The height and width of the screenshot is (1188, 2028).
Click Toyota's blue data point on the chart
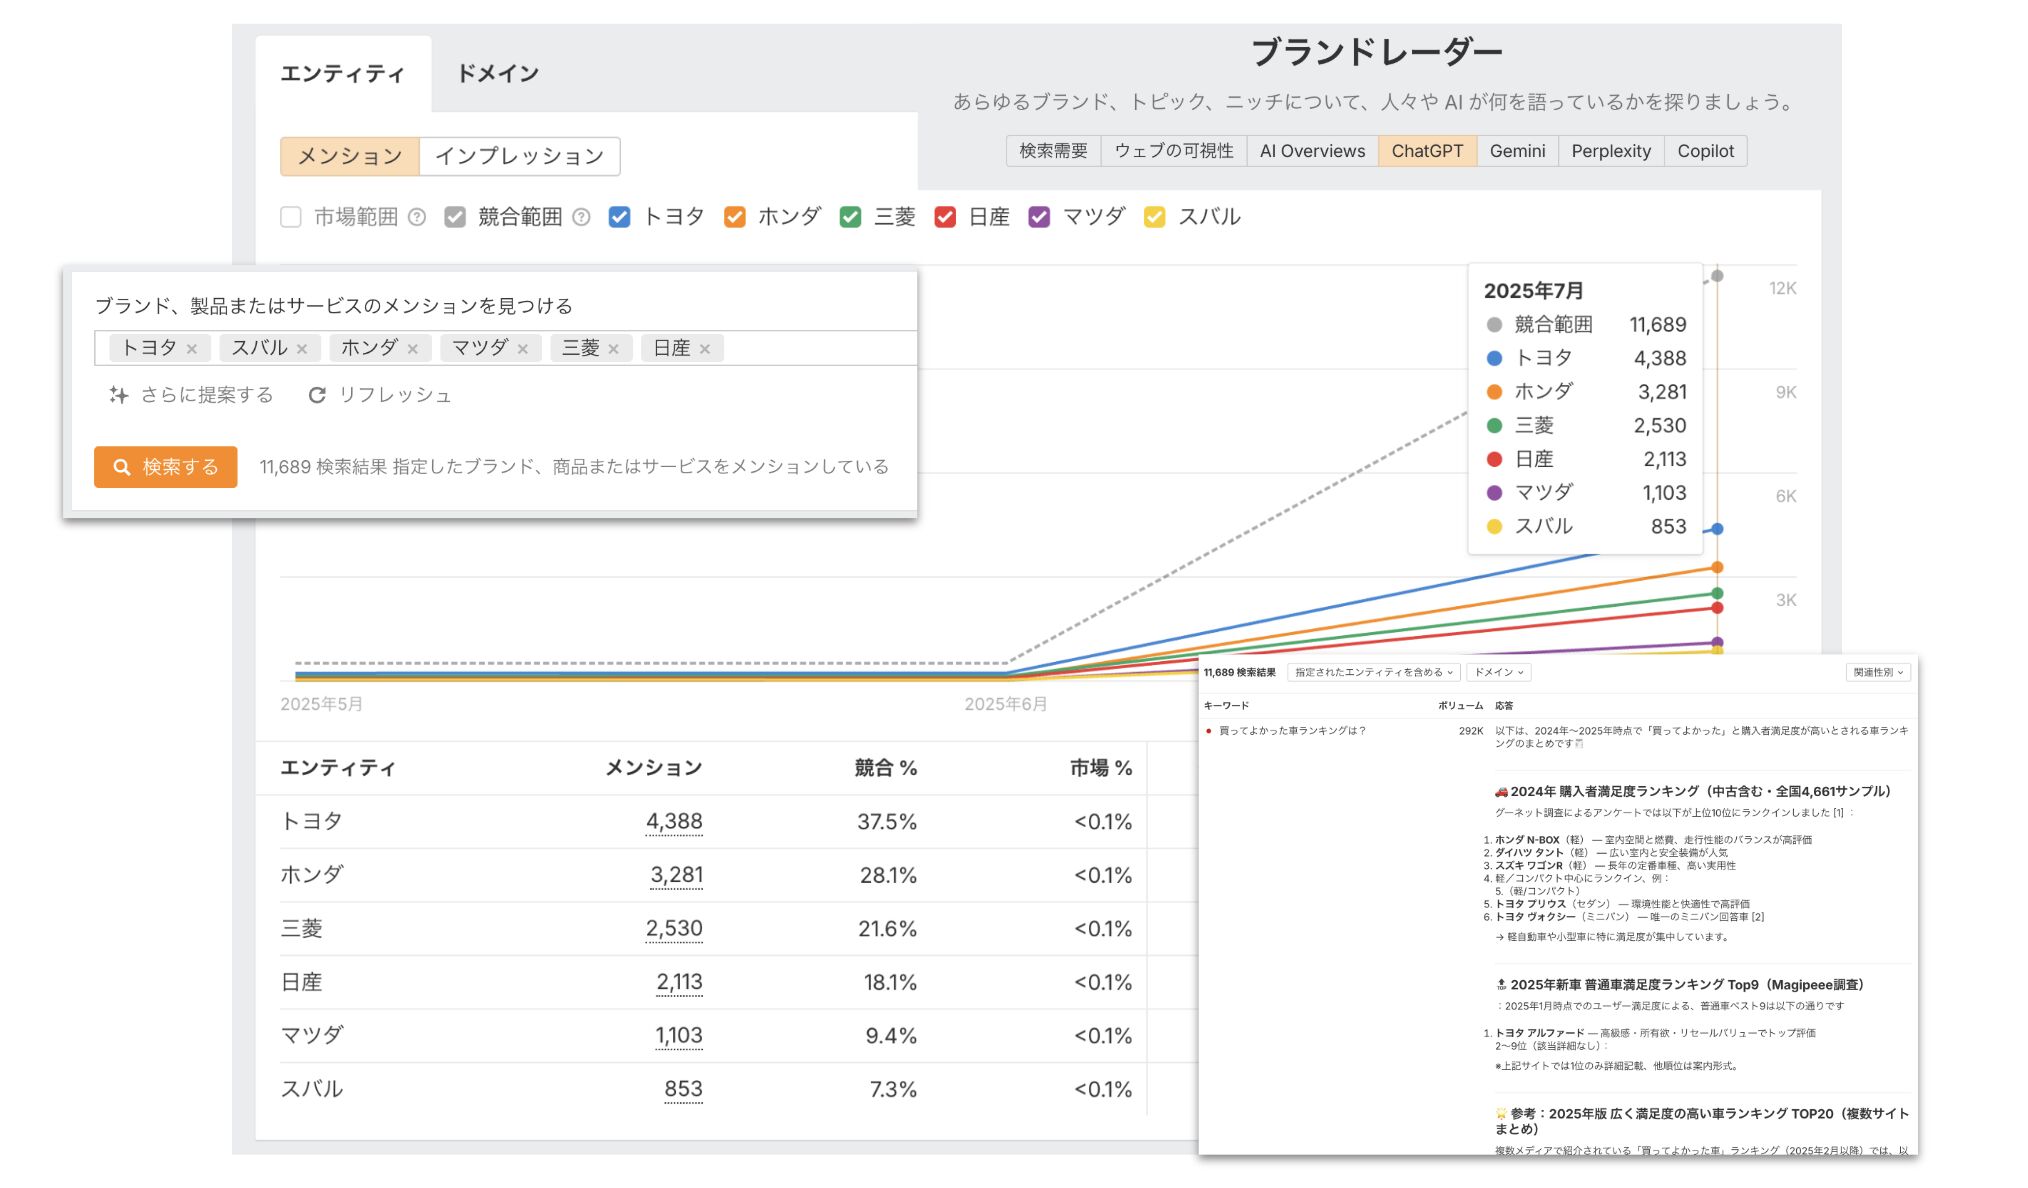(1717, 529)
